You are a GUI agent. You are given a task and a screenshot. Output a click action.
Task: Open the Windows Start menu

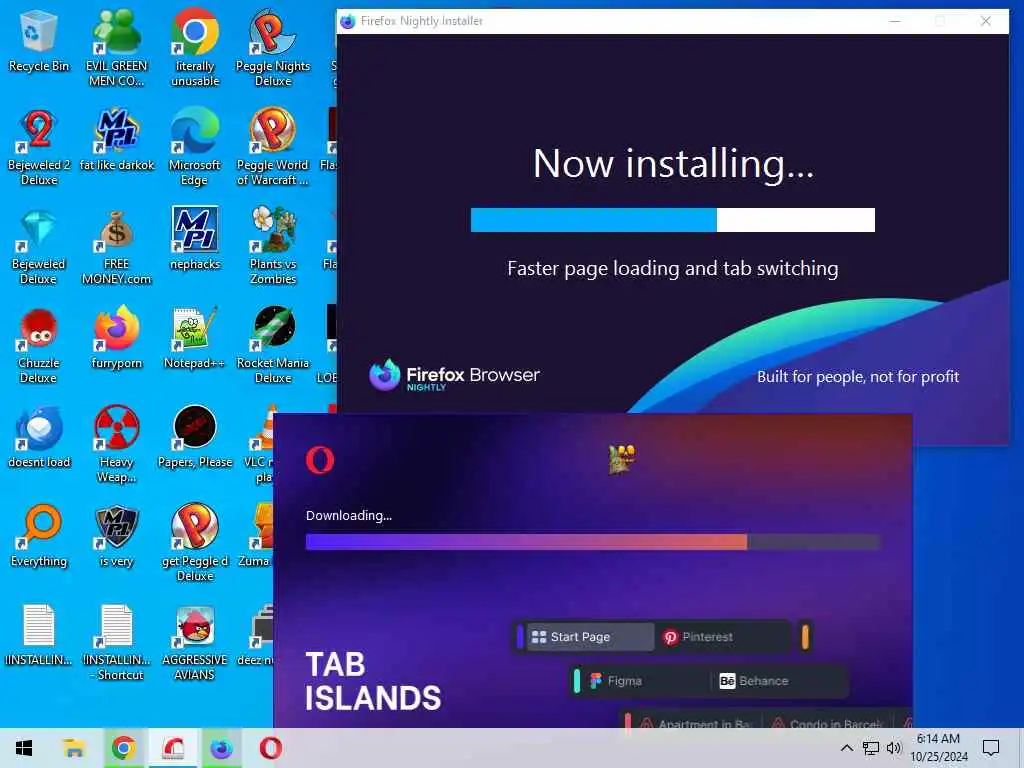tap(24, 748)
